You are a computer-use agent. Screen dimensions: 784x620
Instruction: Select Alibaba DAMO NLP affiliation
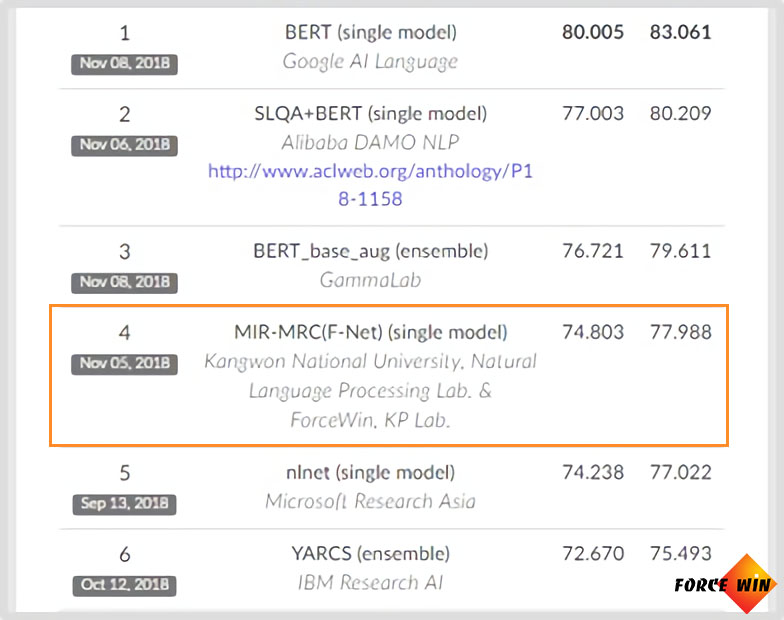pyautogui.click(x=370, y=142)
